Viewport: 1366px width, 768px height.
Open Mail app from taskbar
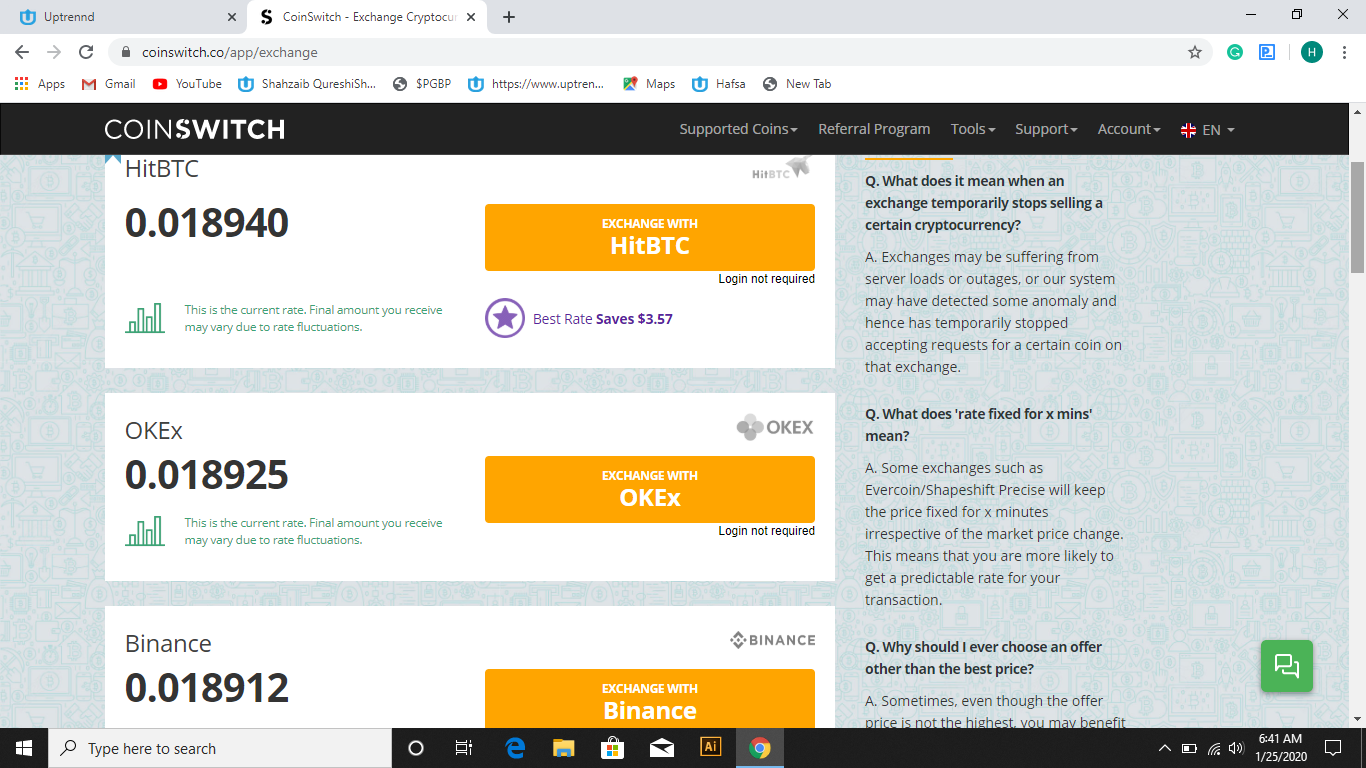pos(661,748)
